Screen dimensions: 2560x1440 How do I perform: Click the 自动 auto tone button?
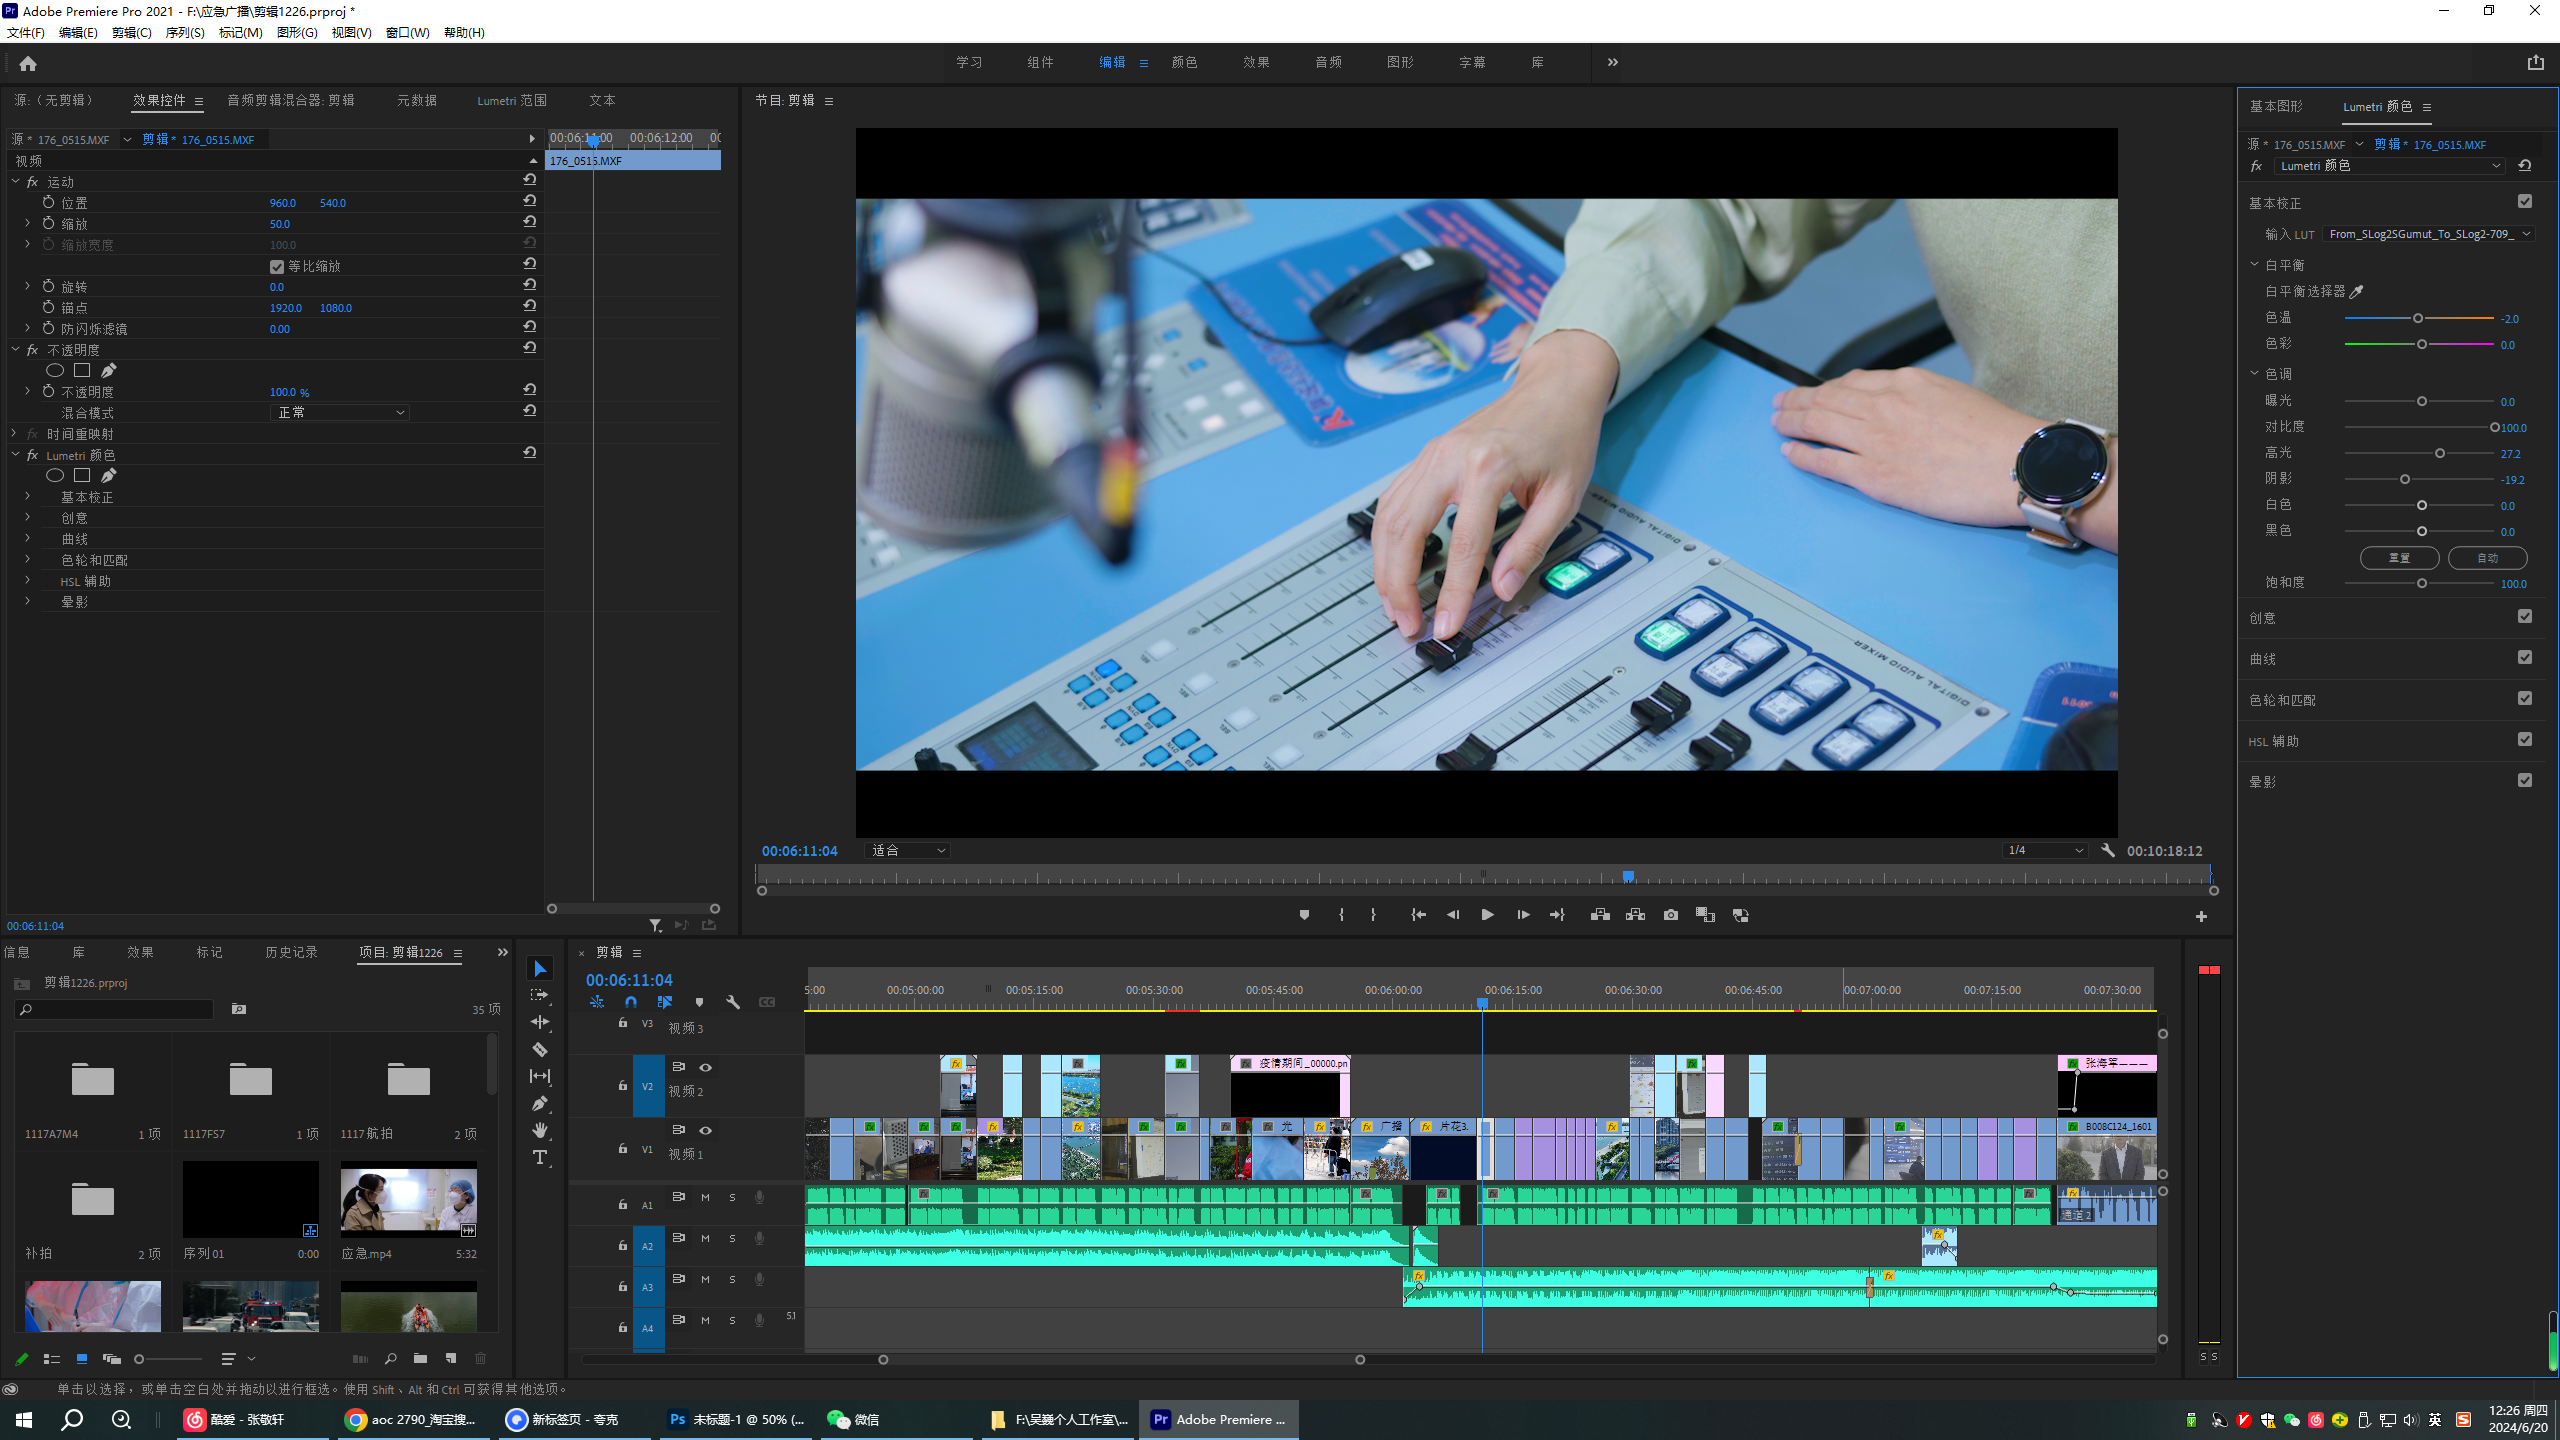tap(2487, 558)
